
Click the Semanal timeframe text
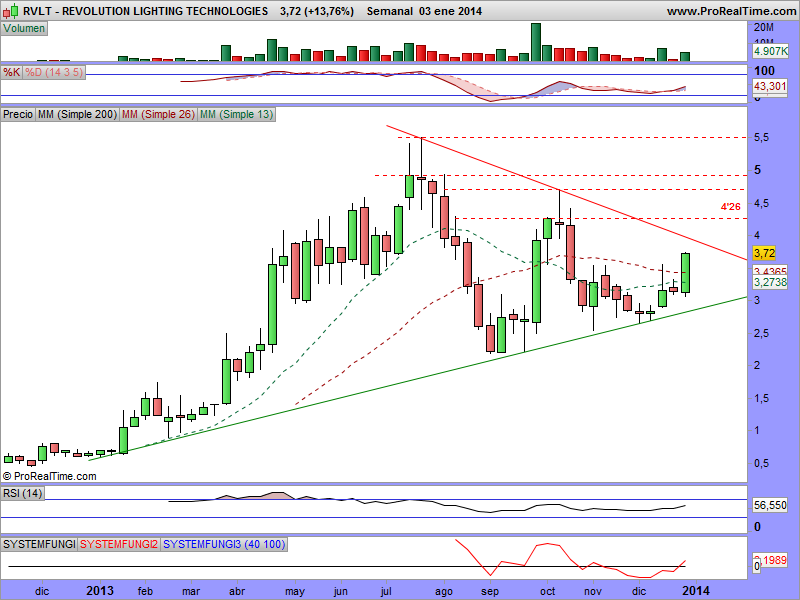click(390, 11)
